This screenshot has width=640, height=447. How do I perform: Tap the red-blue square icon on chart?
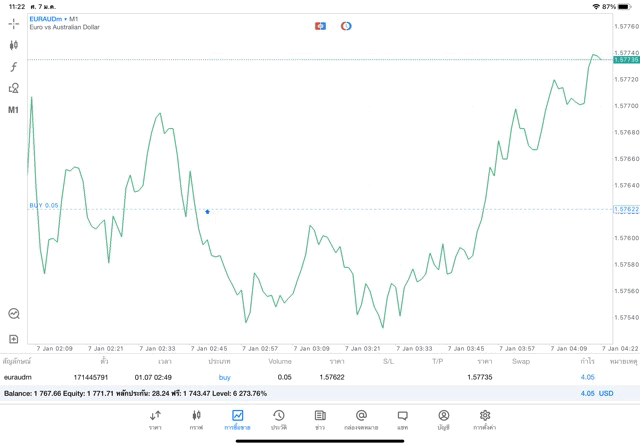point(320,26)
